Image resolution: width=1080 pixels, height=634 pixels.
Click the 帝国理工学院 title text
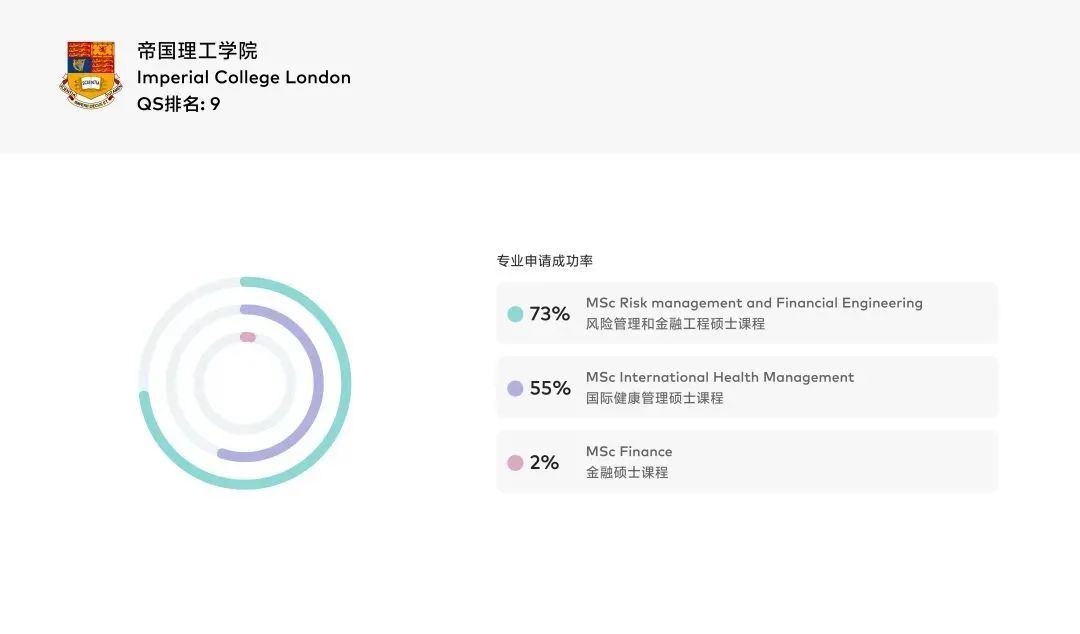pos(197,51)
